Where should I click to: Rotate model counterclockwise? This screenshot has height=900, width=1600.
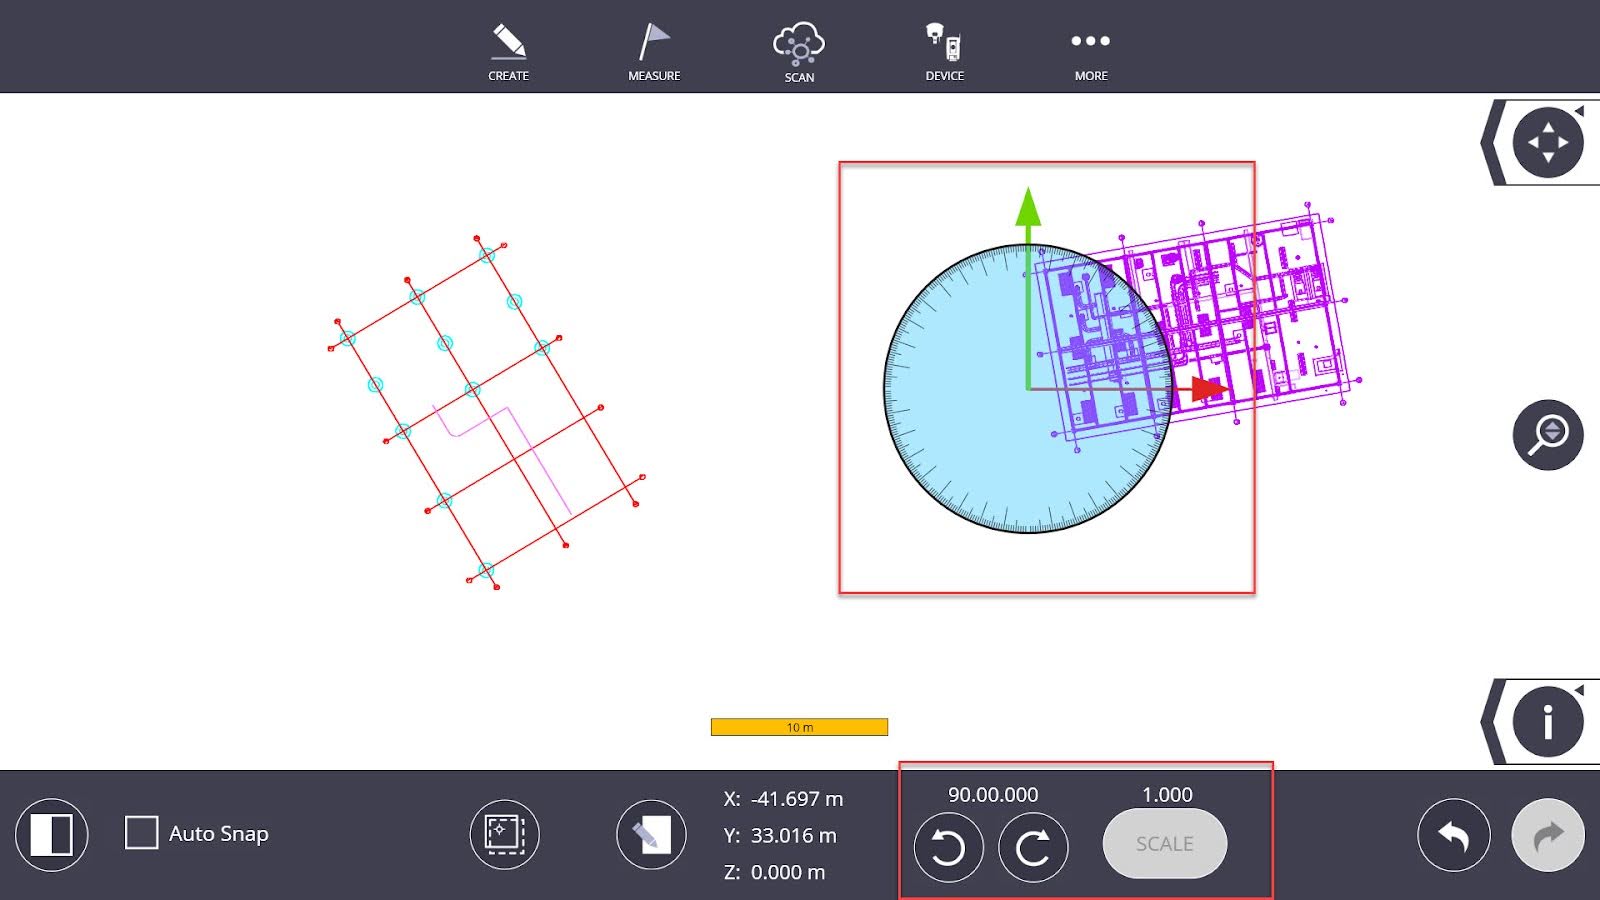(948, 848)
